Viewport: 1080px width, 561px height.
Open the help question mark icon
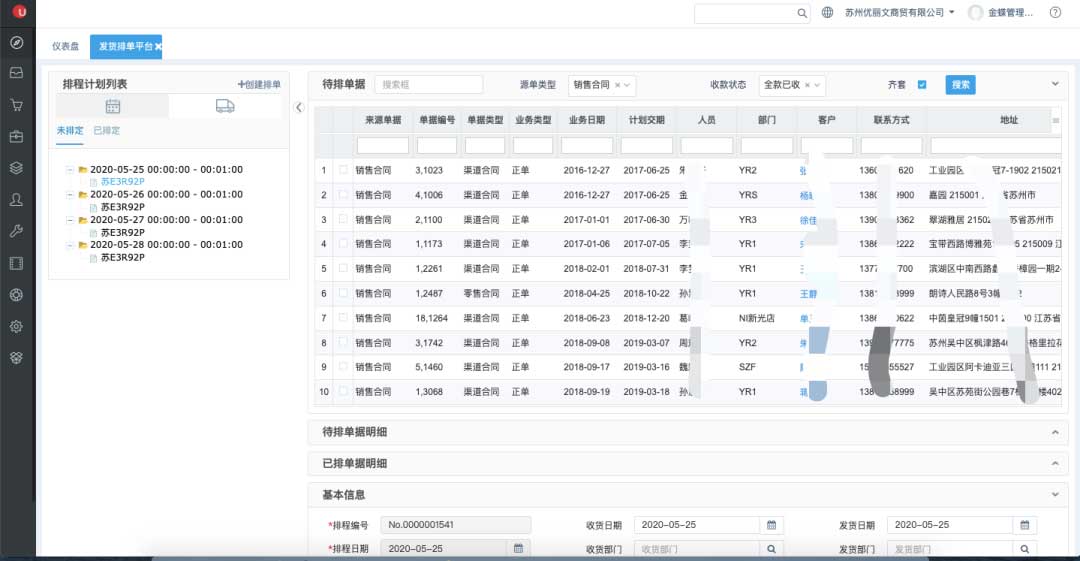point(1055,12)
